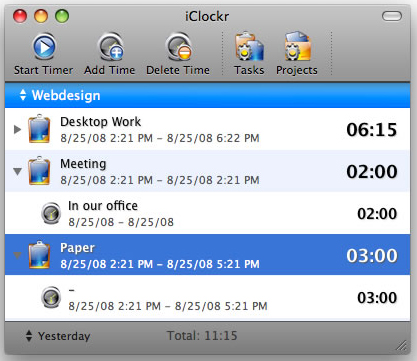Click the Add Time icon
The height and width of the screenshot is (361, 417).
[x=110, y=47]
